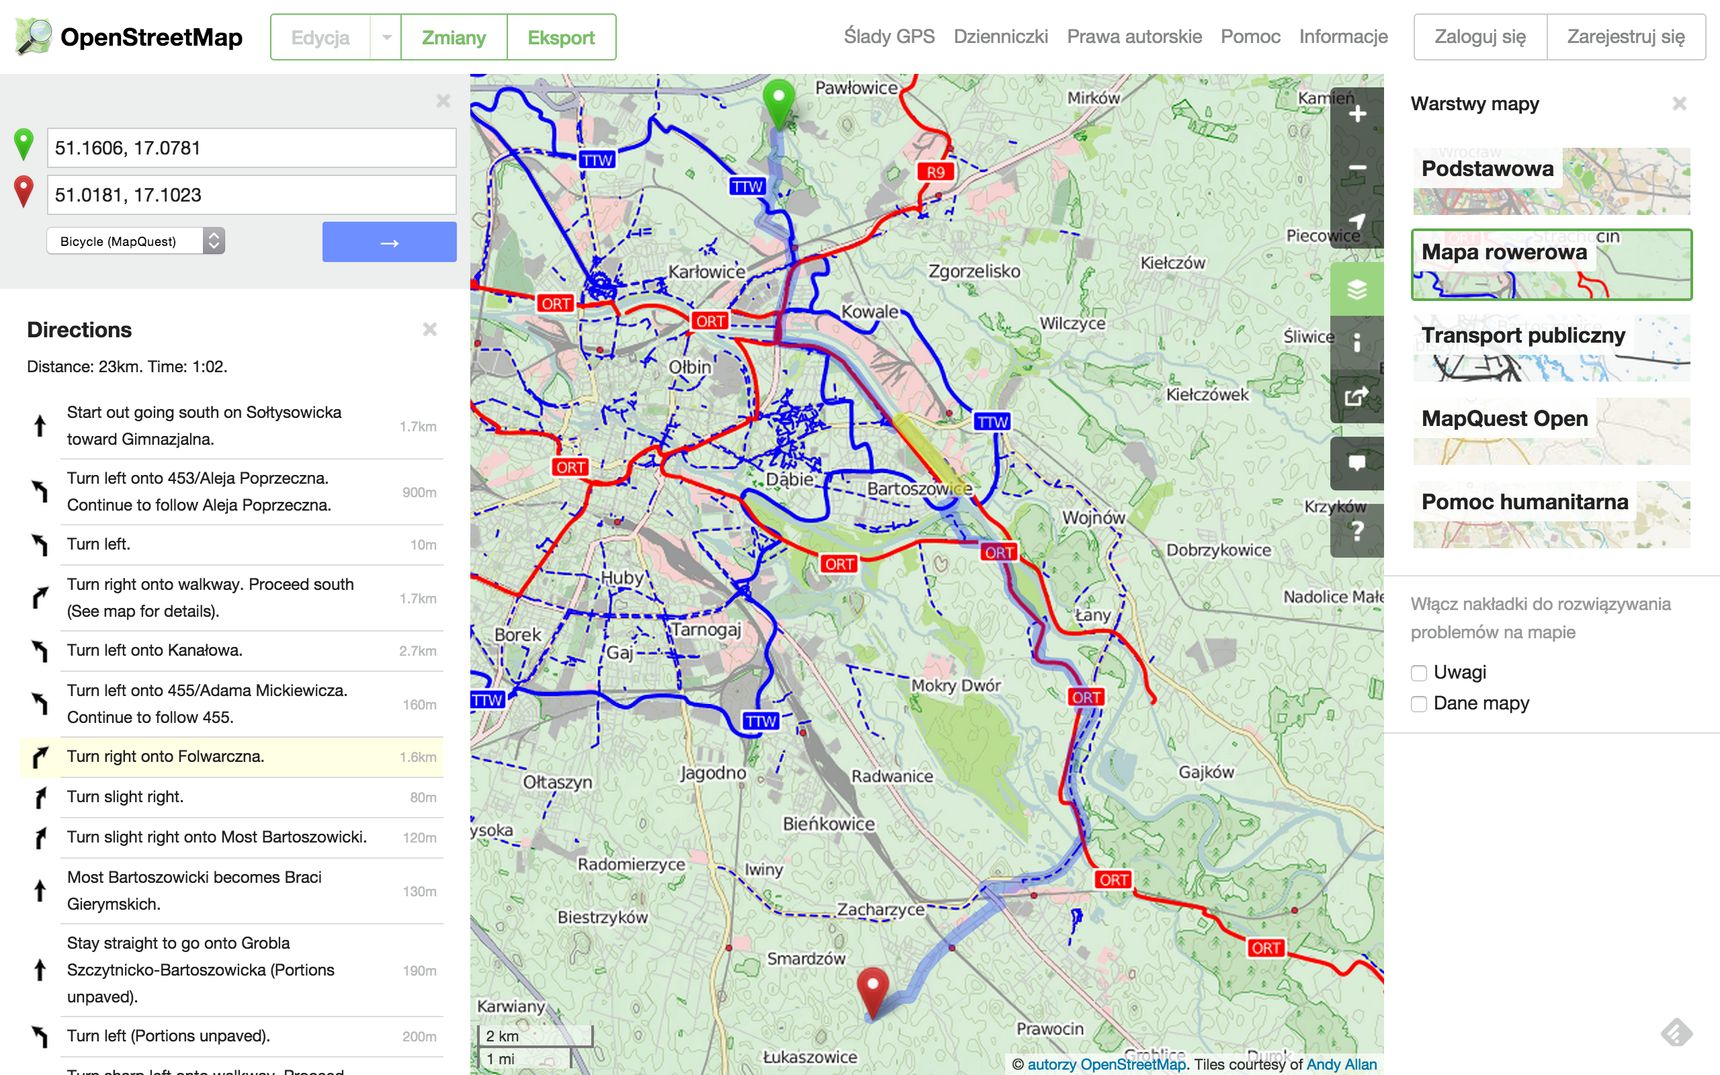Go to Ślady GPS
This screenshot has width=1720, height=1075.
pyautogui.click(x=889, y=37)
